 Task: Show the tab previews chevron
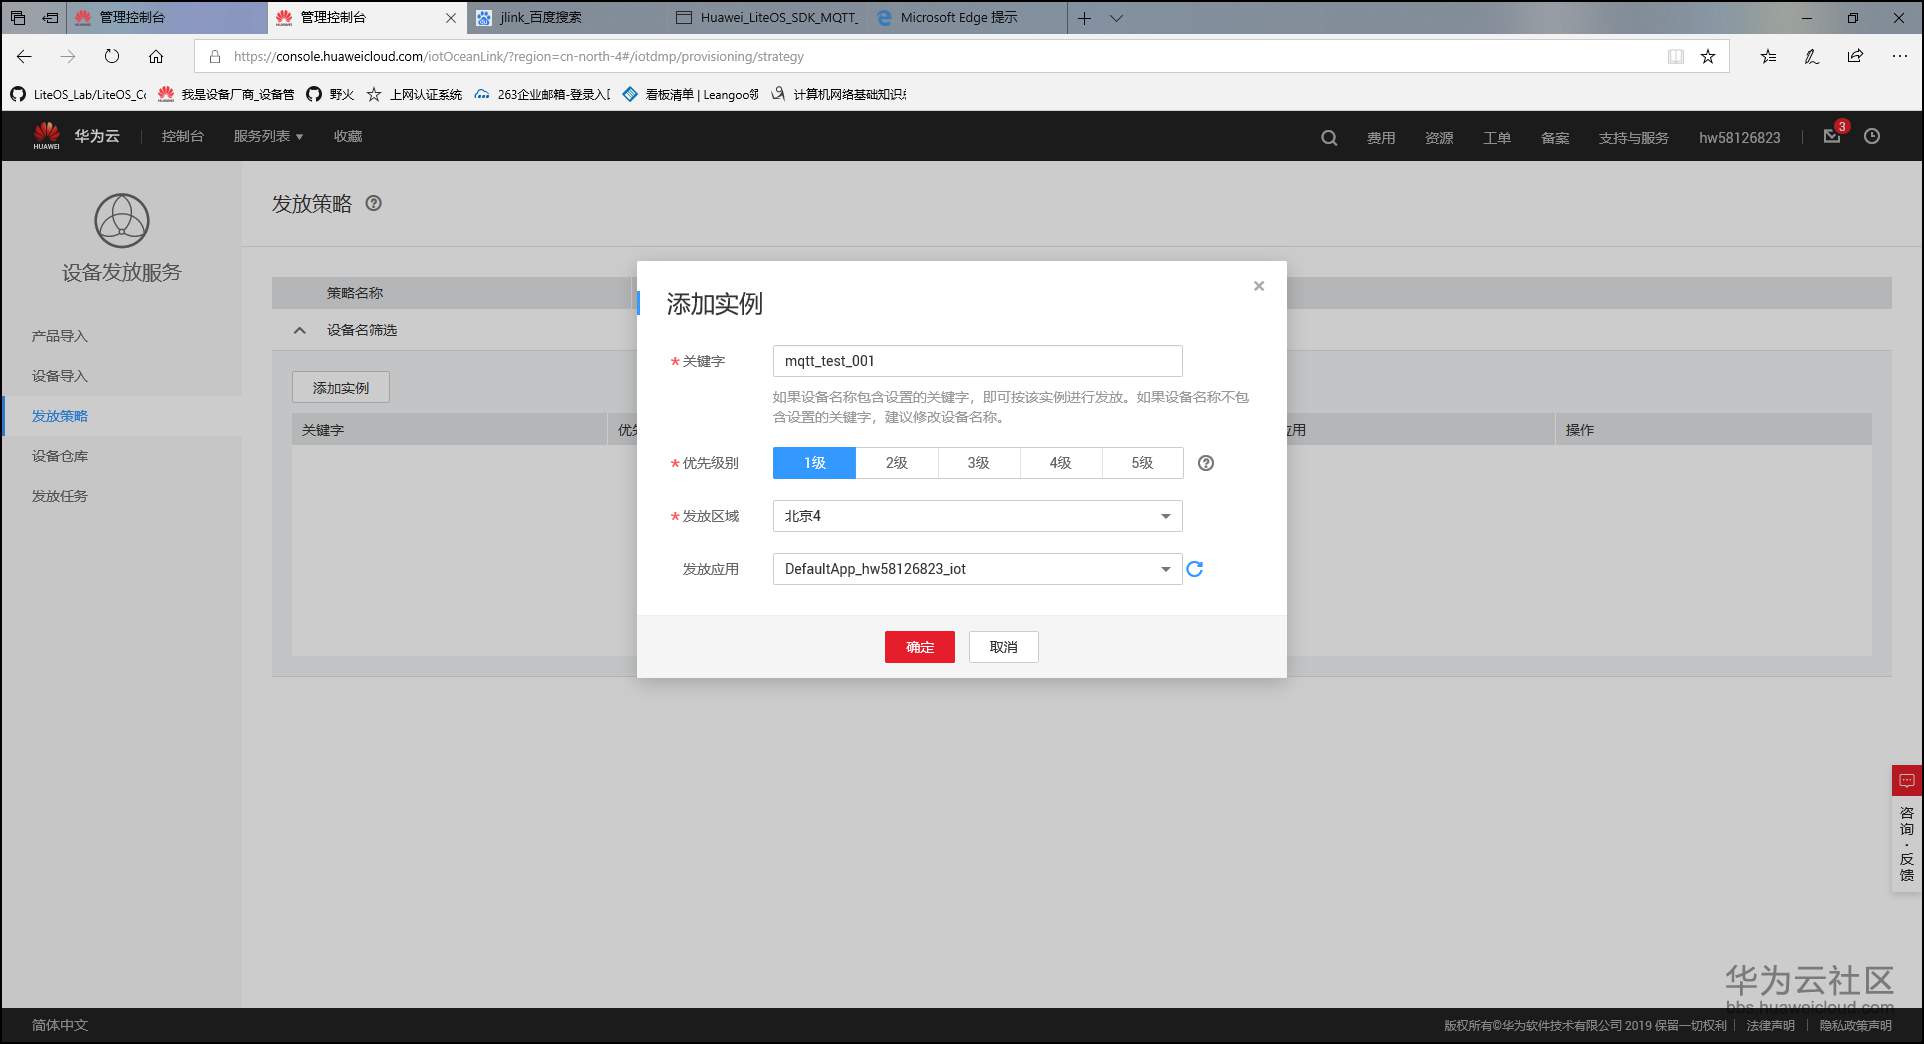1117,18
